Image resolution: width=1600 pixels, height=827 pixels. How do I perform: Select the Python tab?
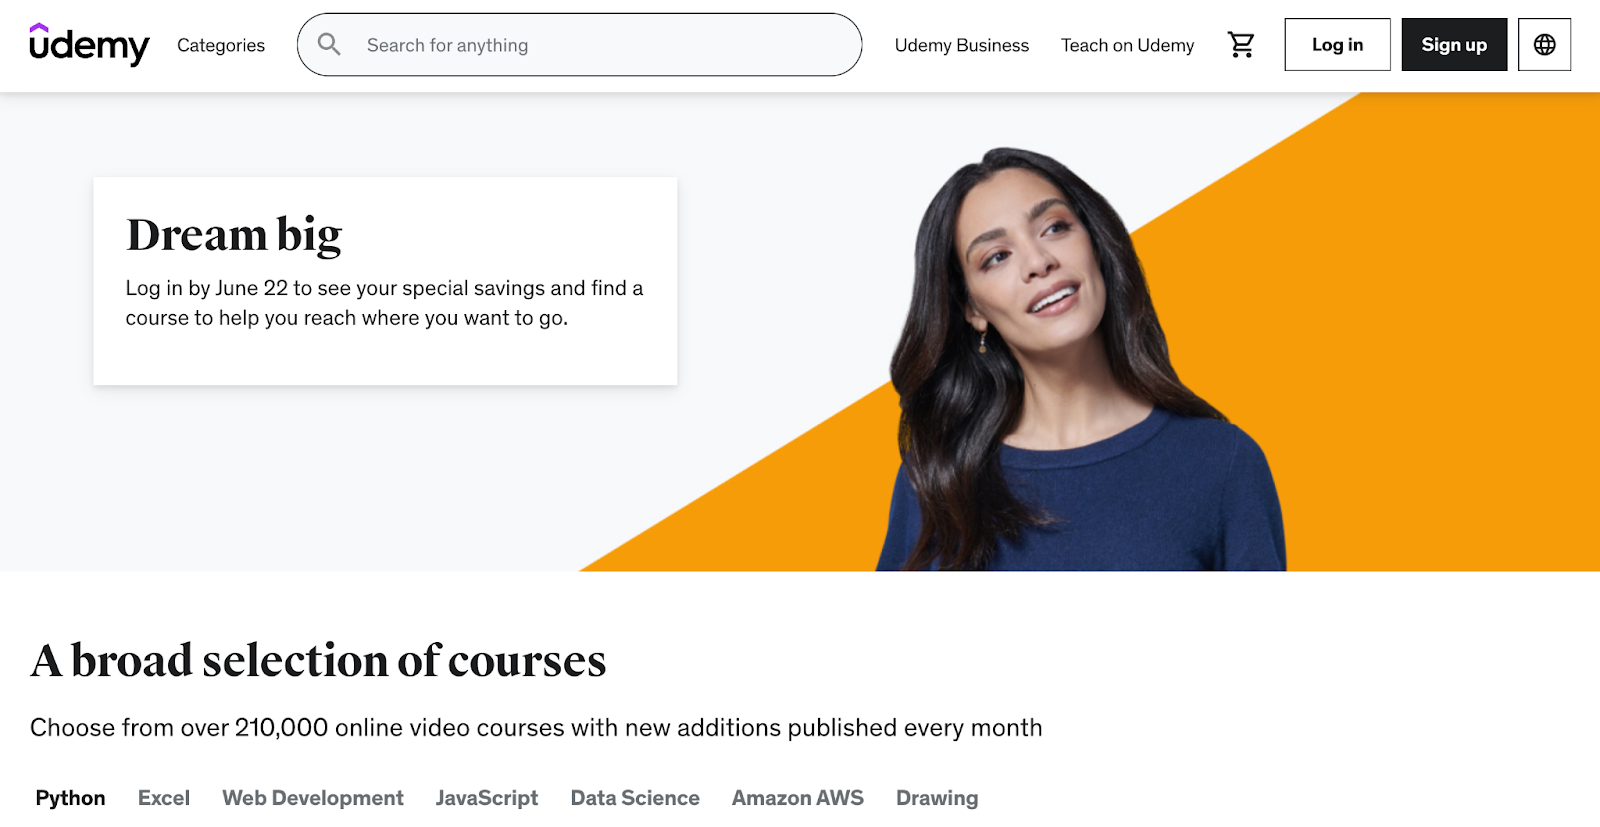70,798
